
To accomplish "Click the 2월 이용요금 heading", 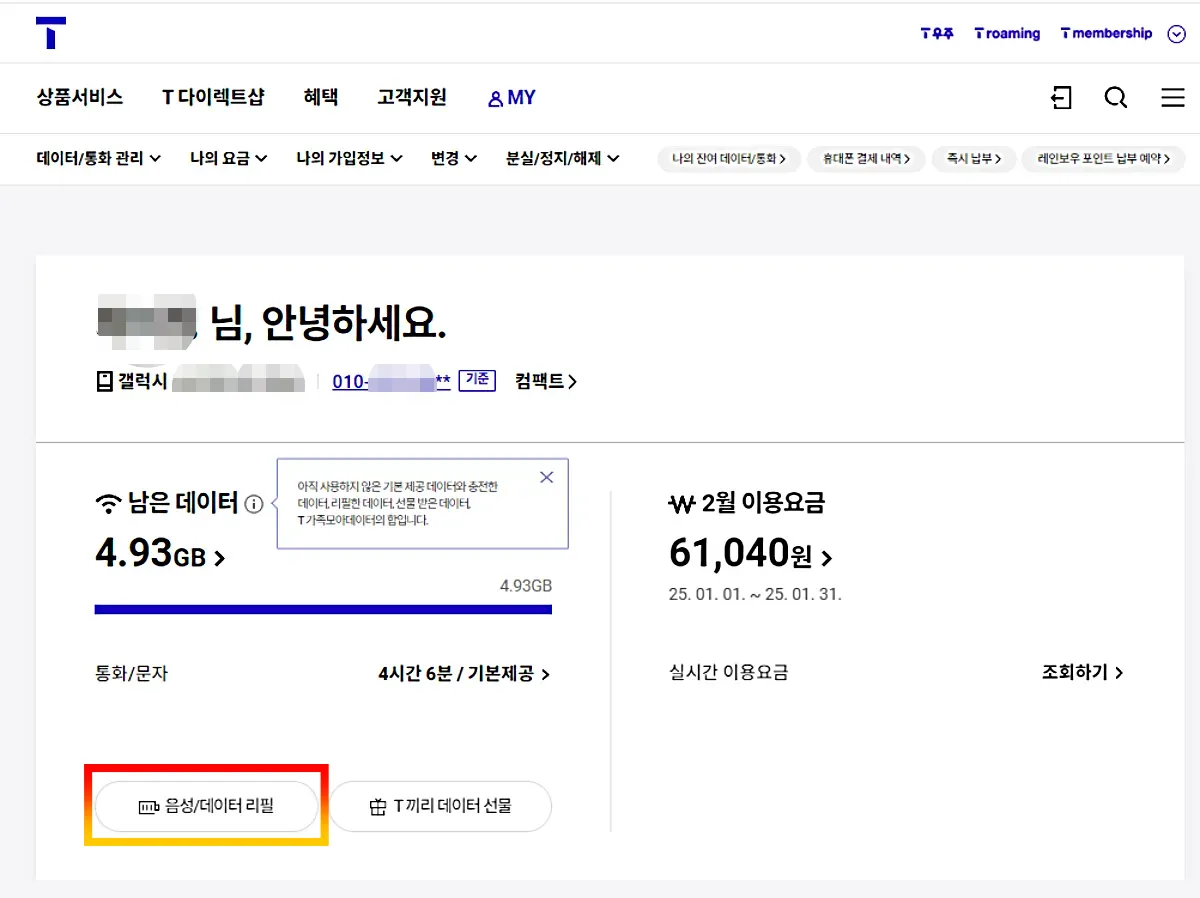I will click(x=763, y=503).
